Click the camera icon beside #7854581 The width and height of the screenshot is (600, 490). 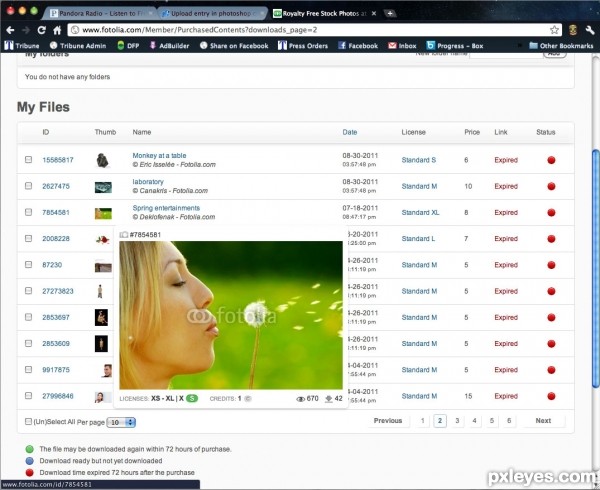[124, 234]
